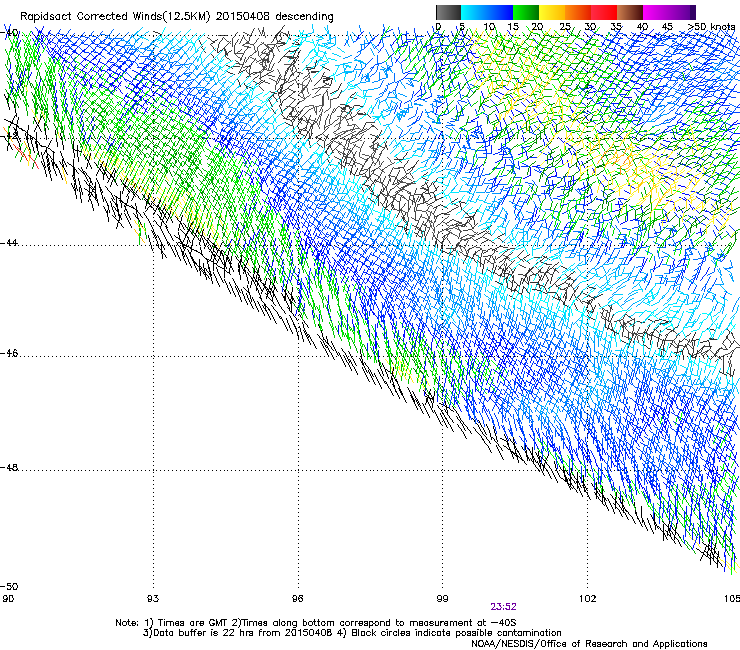
Task: Click the legend tick label '10'
Action: point(489,27)
